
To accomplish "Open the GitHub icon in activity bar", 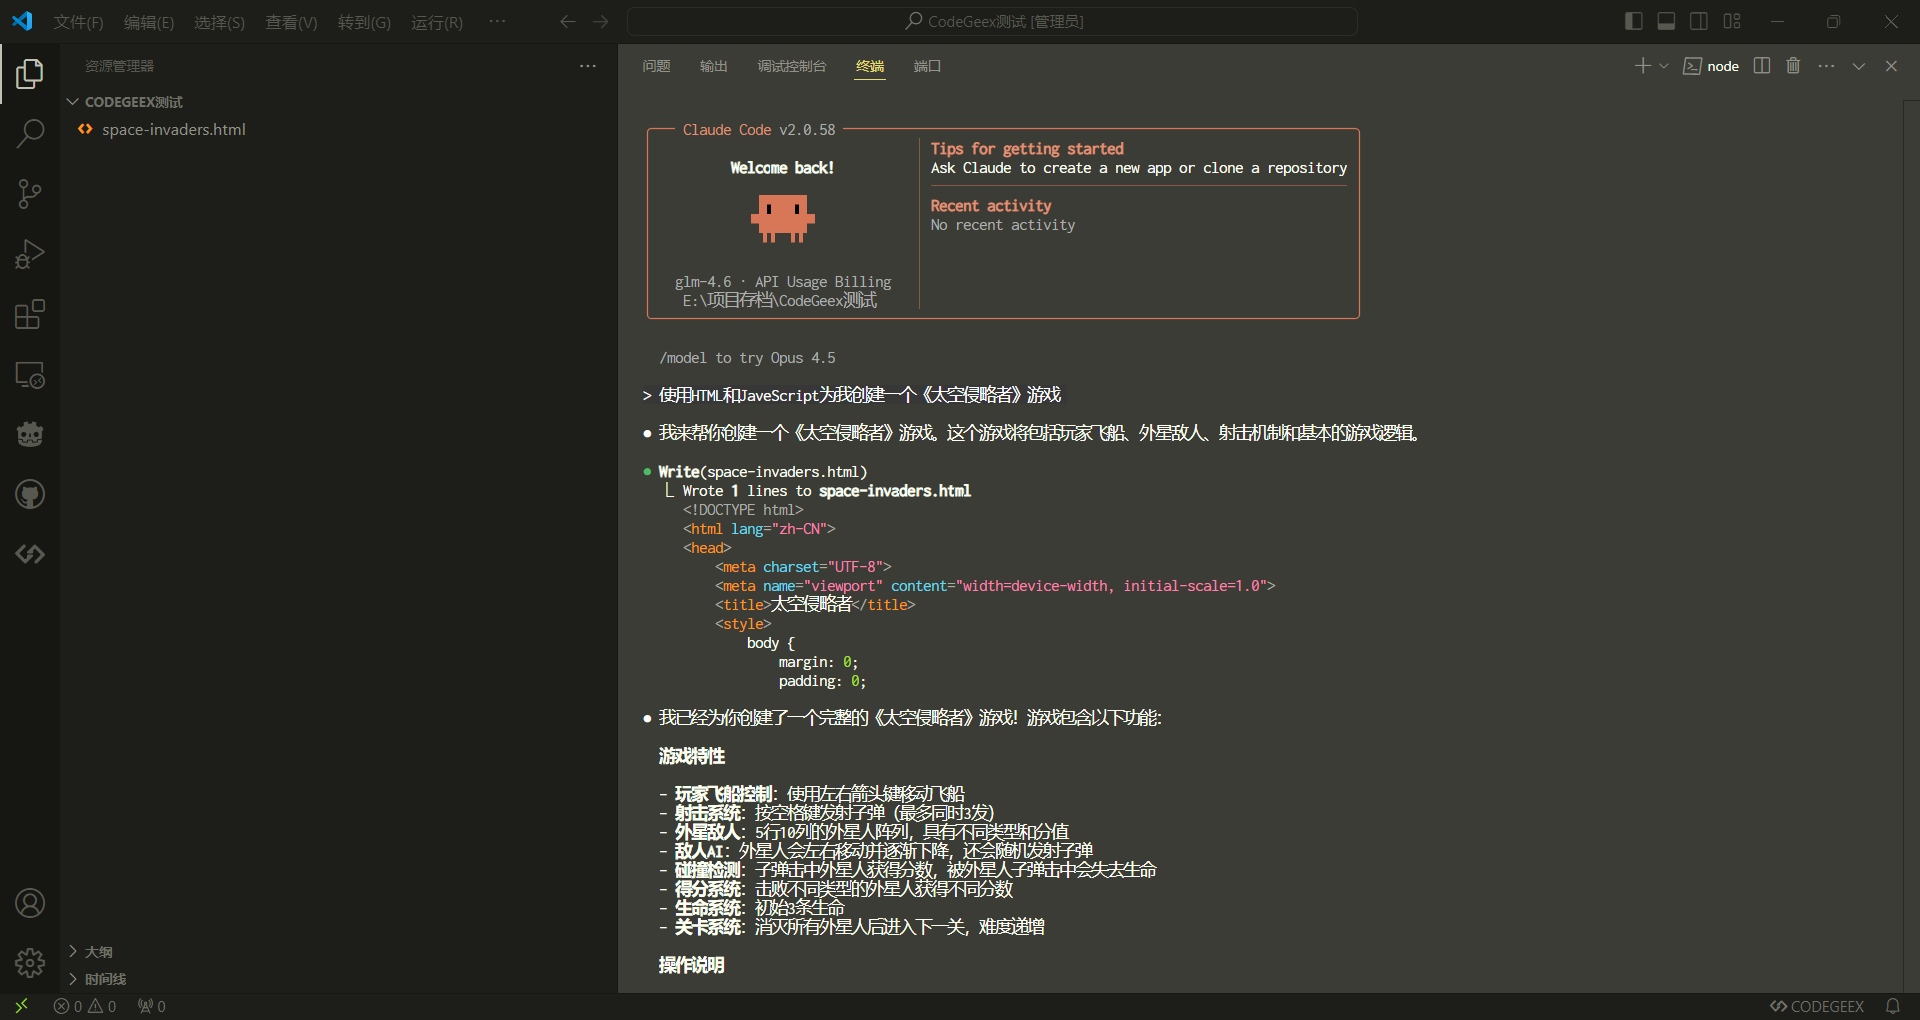I will (30, 494).
